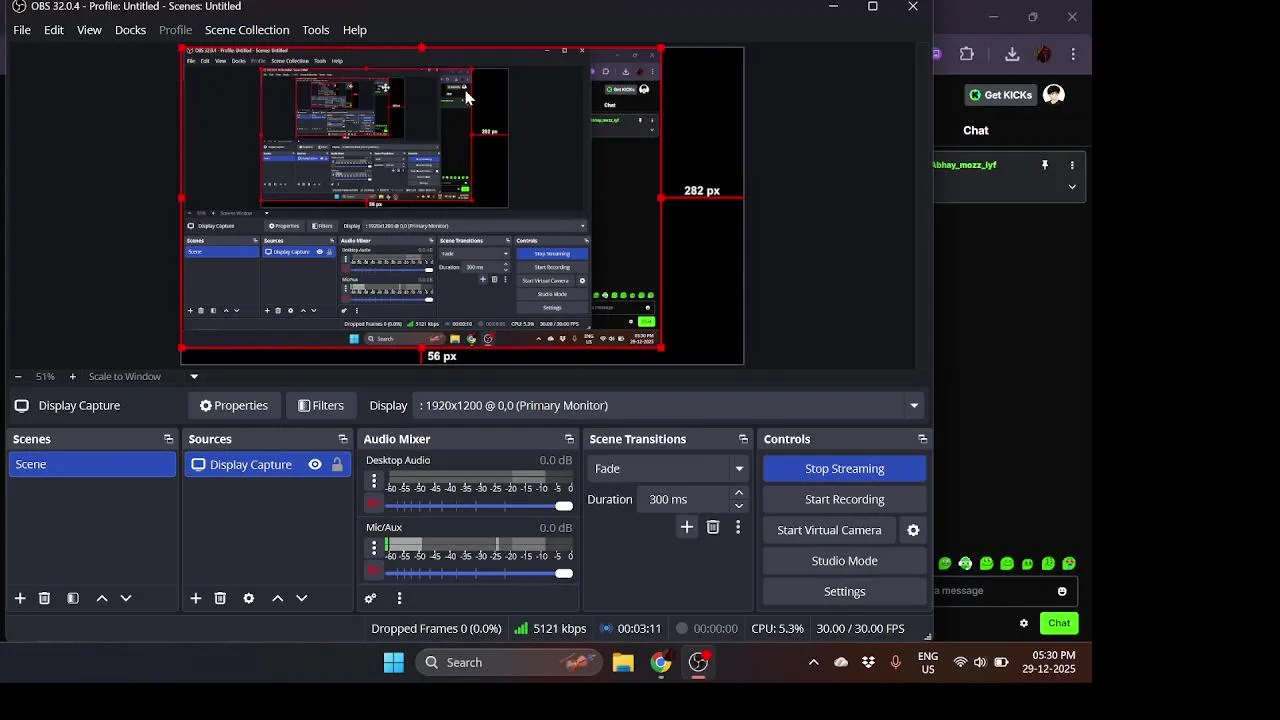Open OBS Settings
Screen dimensions: 1280x720
point(844,591)
